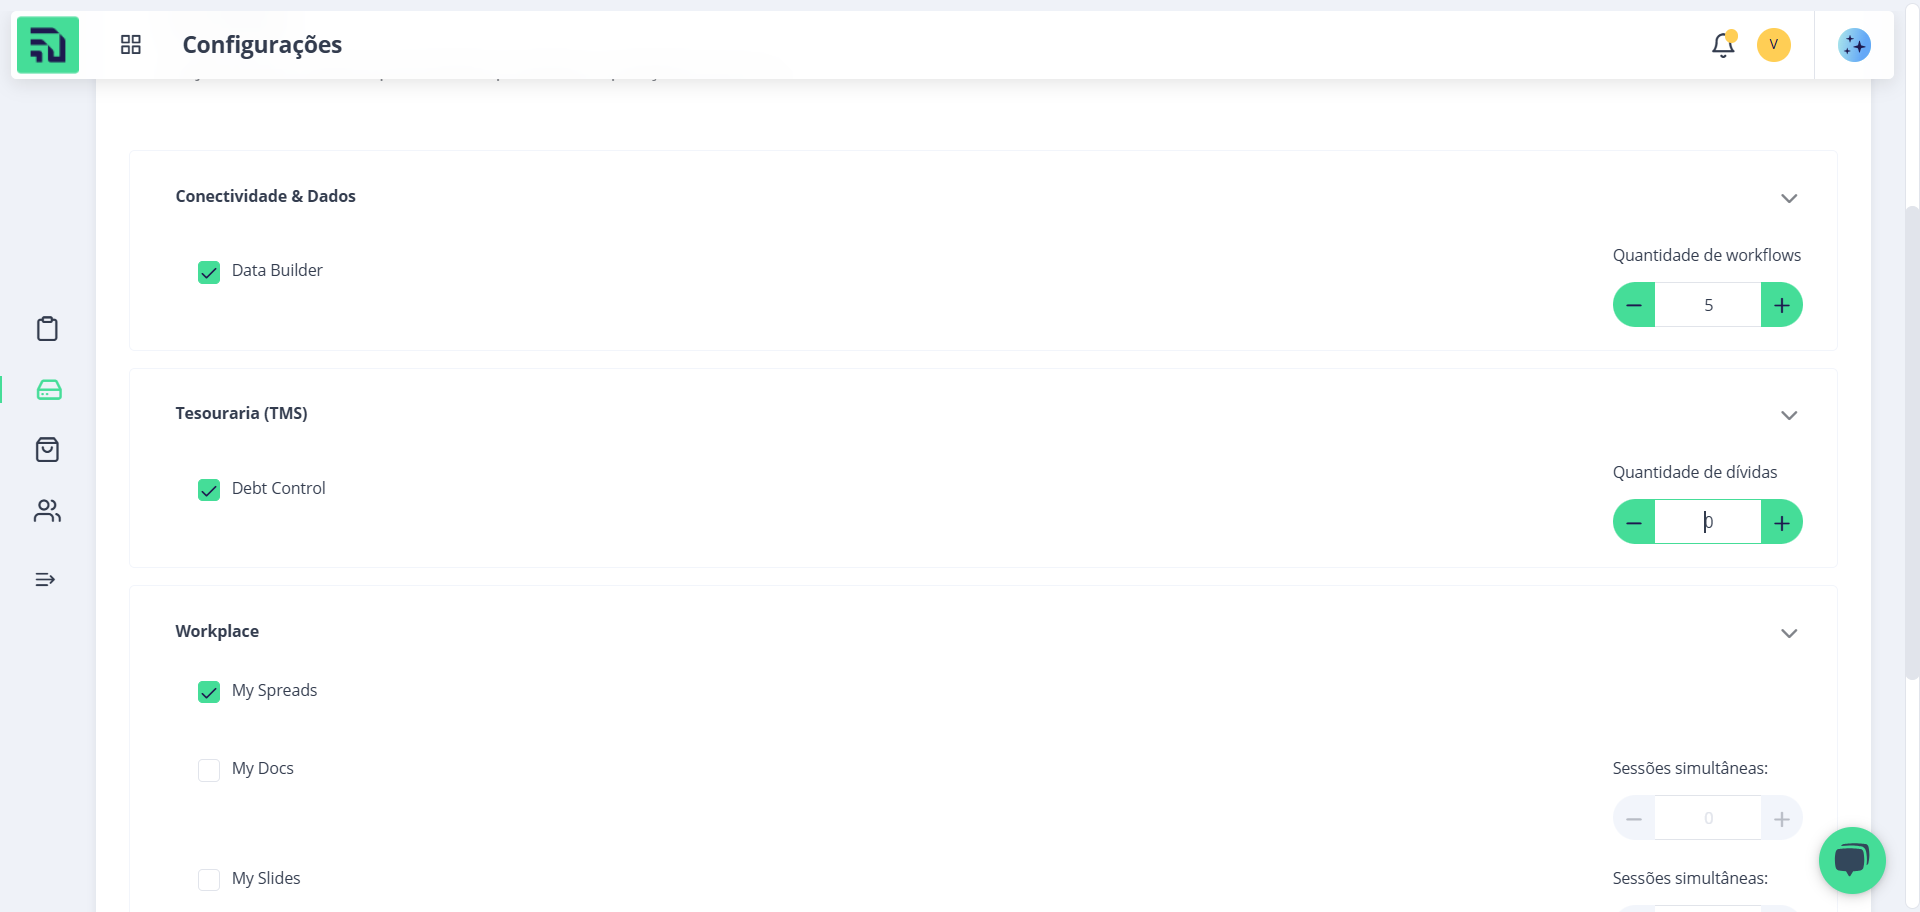Open the apps grid menu

click(x=131, y=44)
